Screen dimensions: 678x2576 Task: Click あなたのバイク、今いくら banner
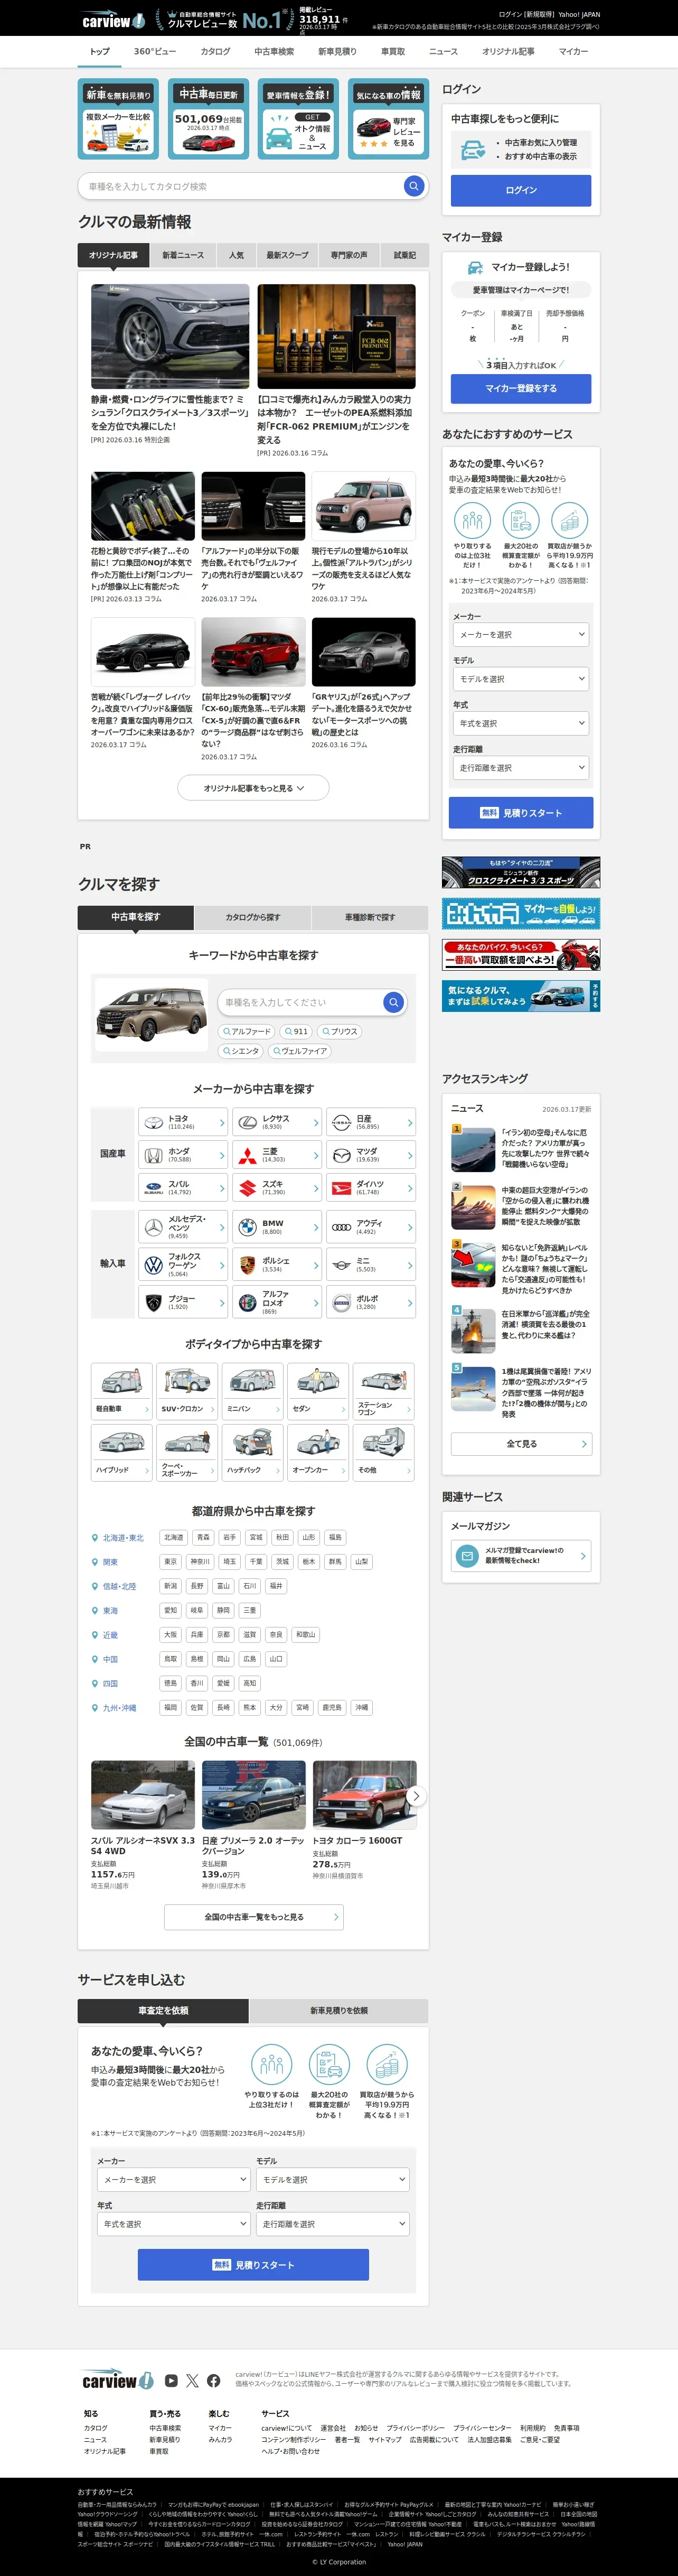click(521, 955)
